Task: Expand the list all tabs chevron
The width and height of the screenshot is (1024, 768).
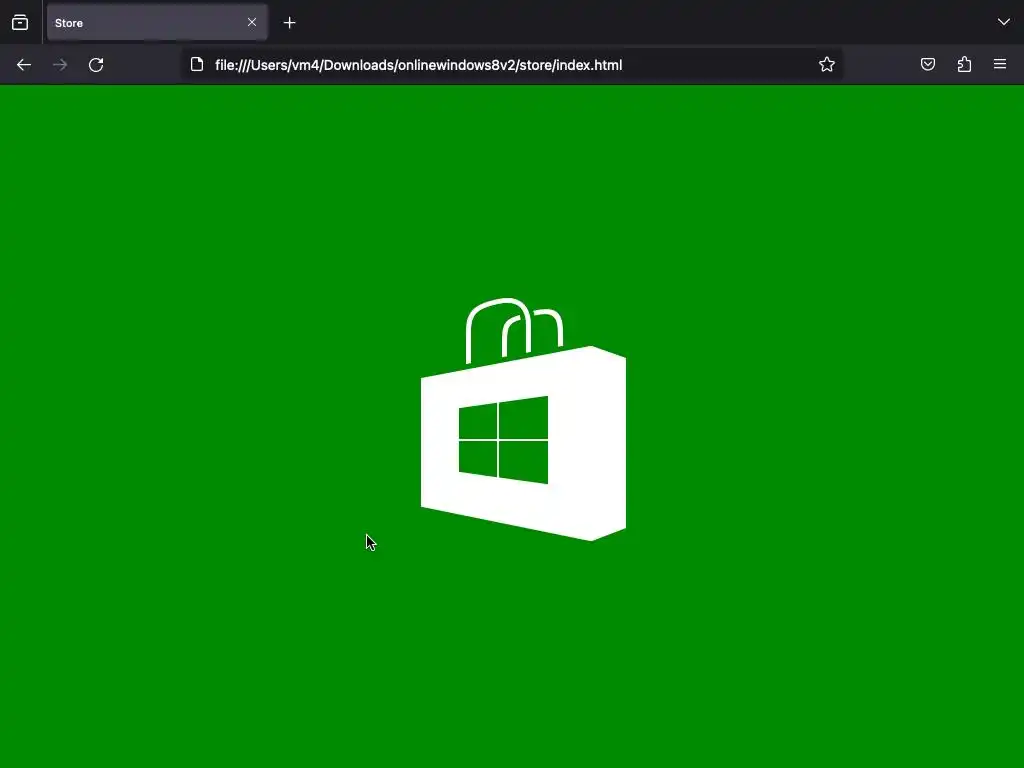Action: point(1004,22)
